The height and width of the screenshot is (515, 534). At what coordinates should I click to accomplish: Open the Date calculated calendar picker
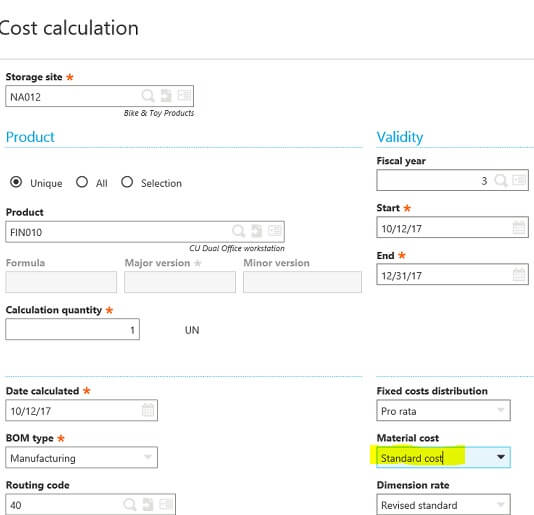pyautogui.click(x=148, y=410)
